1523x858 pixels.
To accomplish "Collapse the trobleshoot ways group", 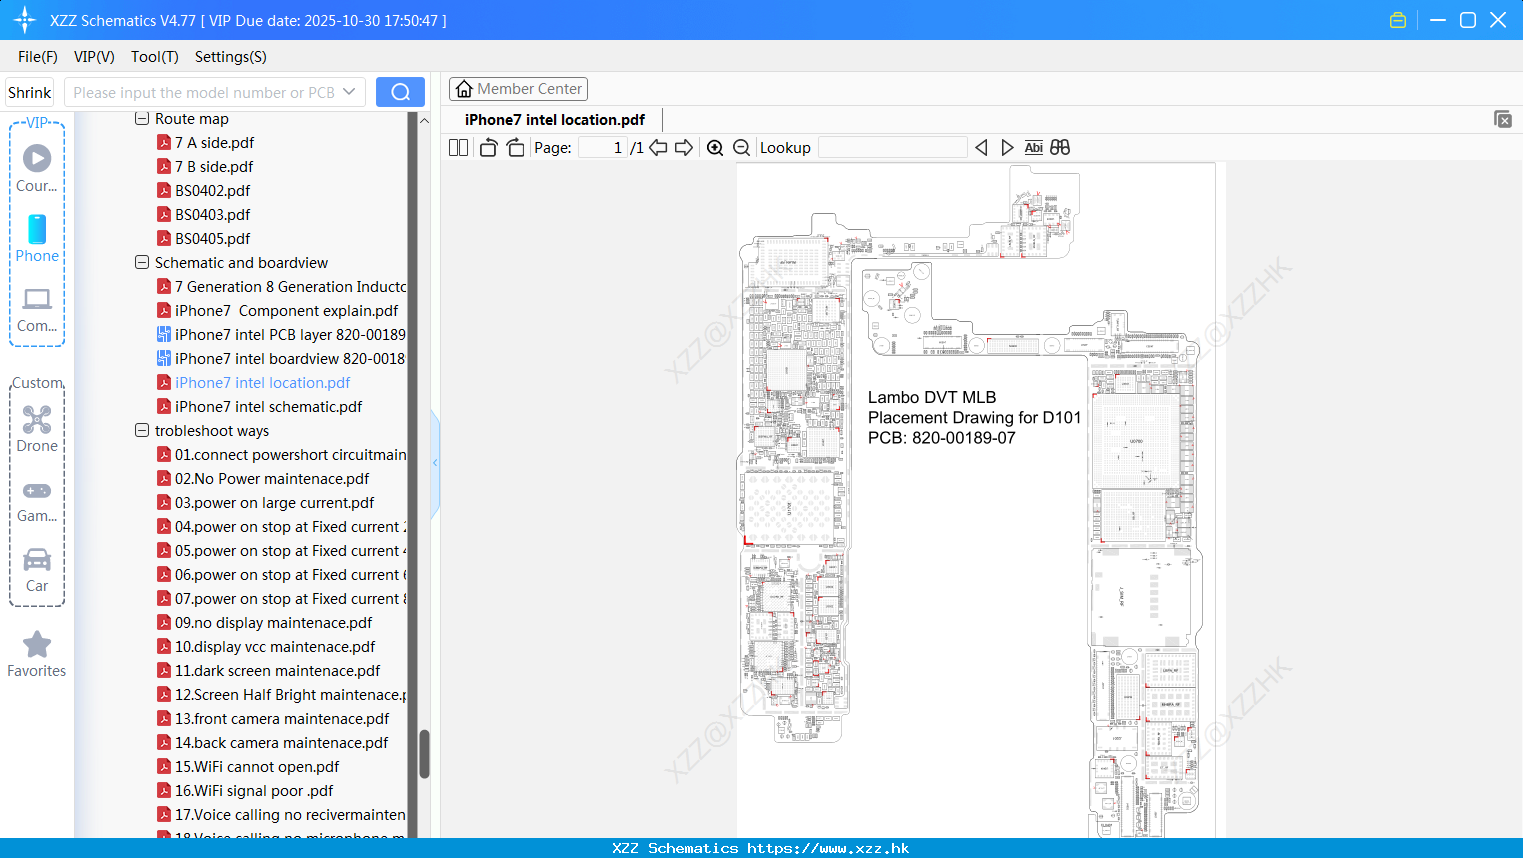I will click(141, 431).
